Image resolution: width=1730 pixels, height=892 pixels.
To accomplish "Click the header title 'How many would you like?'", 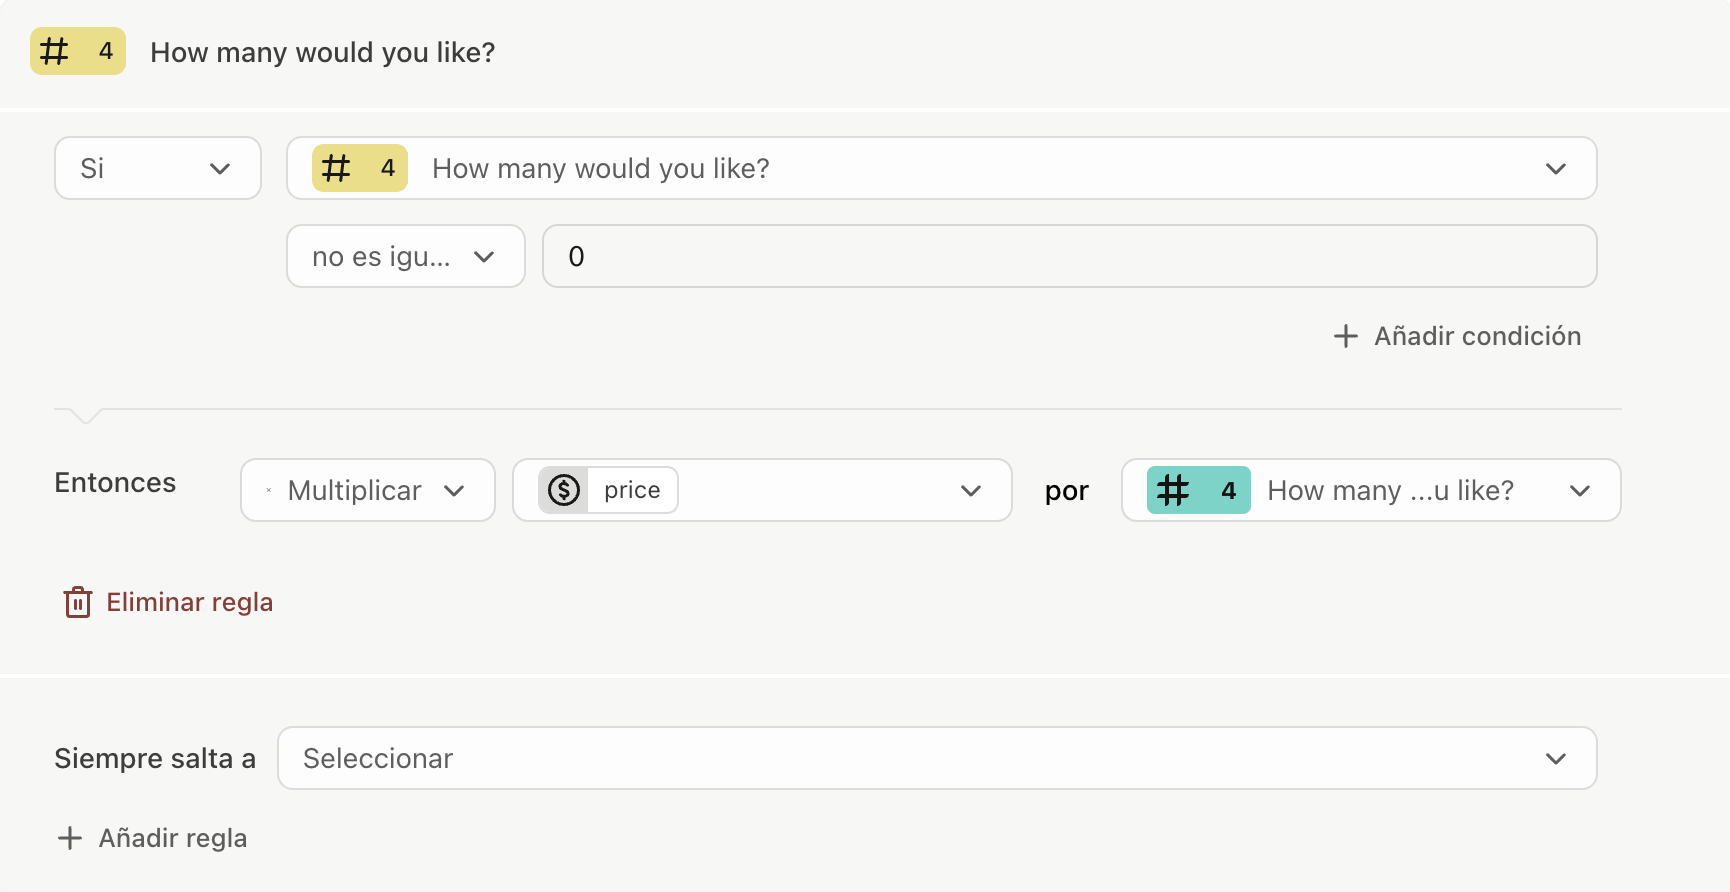I will 322,52.
